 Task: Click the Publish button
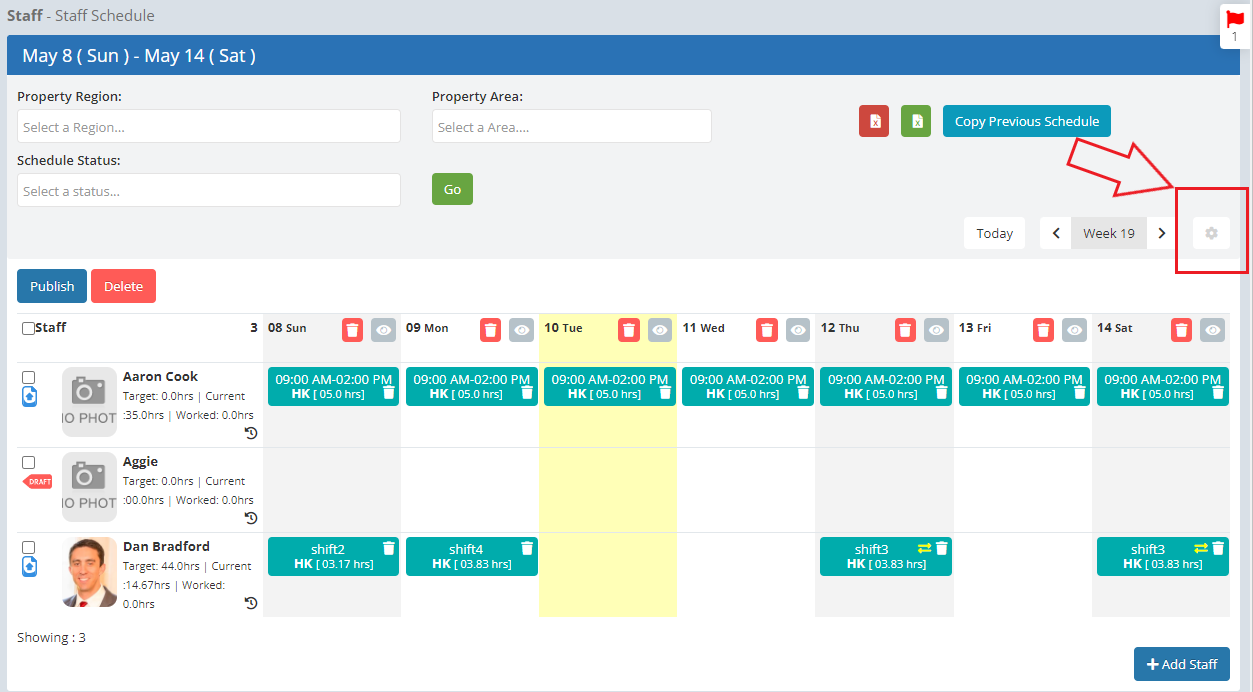click(52, 286)
